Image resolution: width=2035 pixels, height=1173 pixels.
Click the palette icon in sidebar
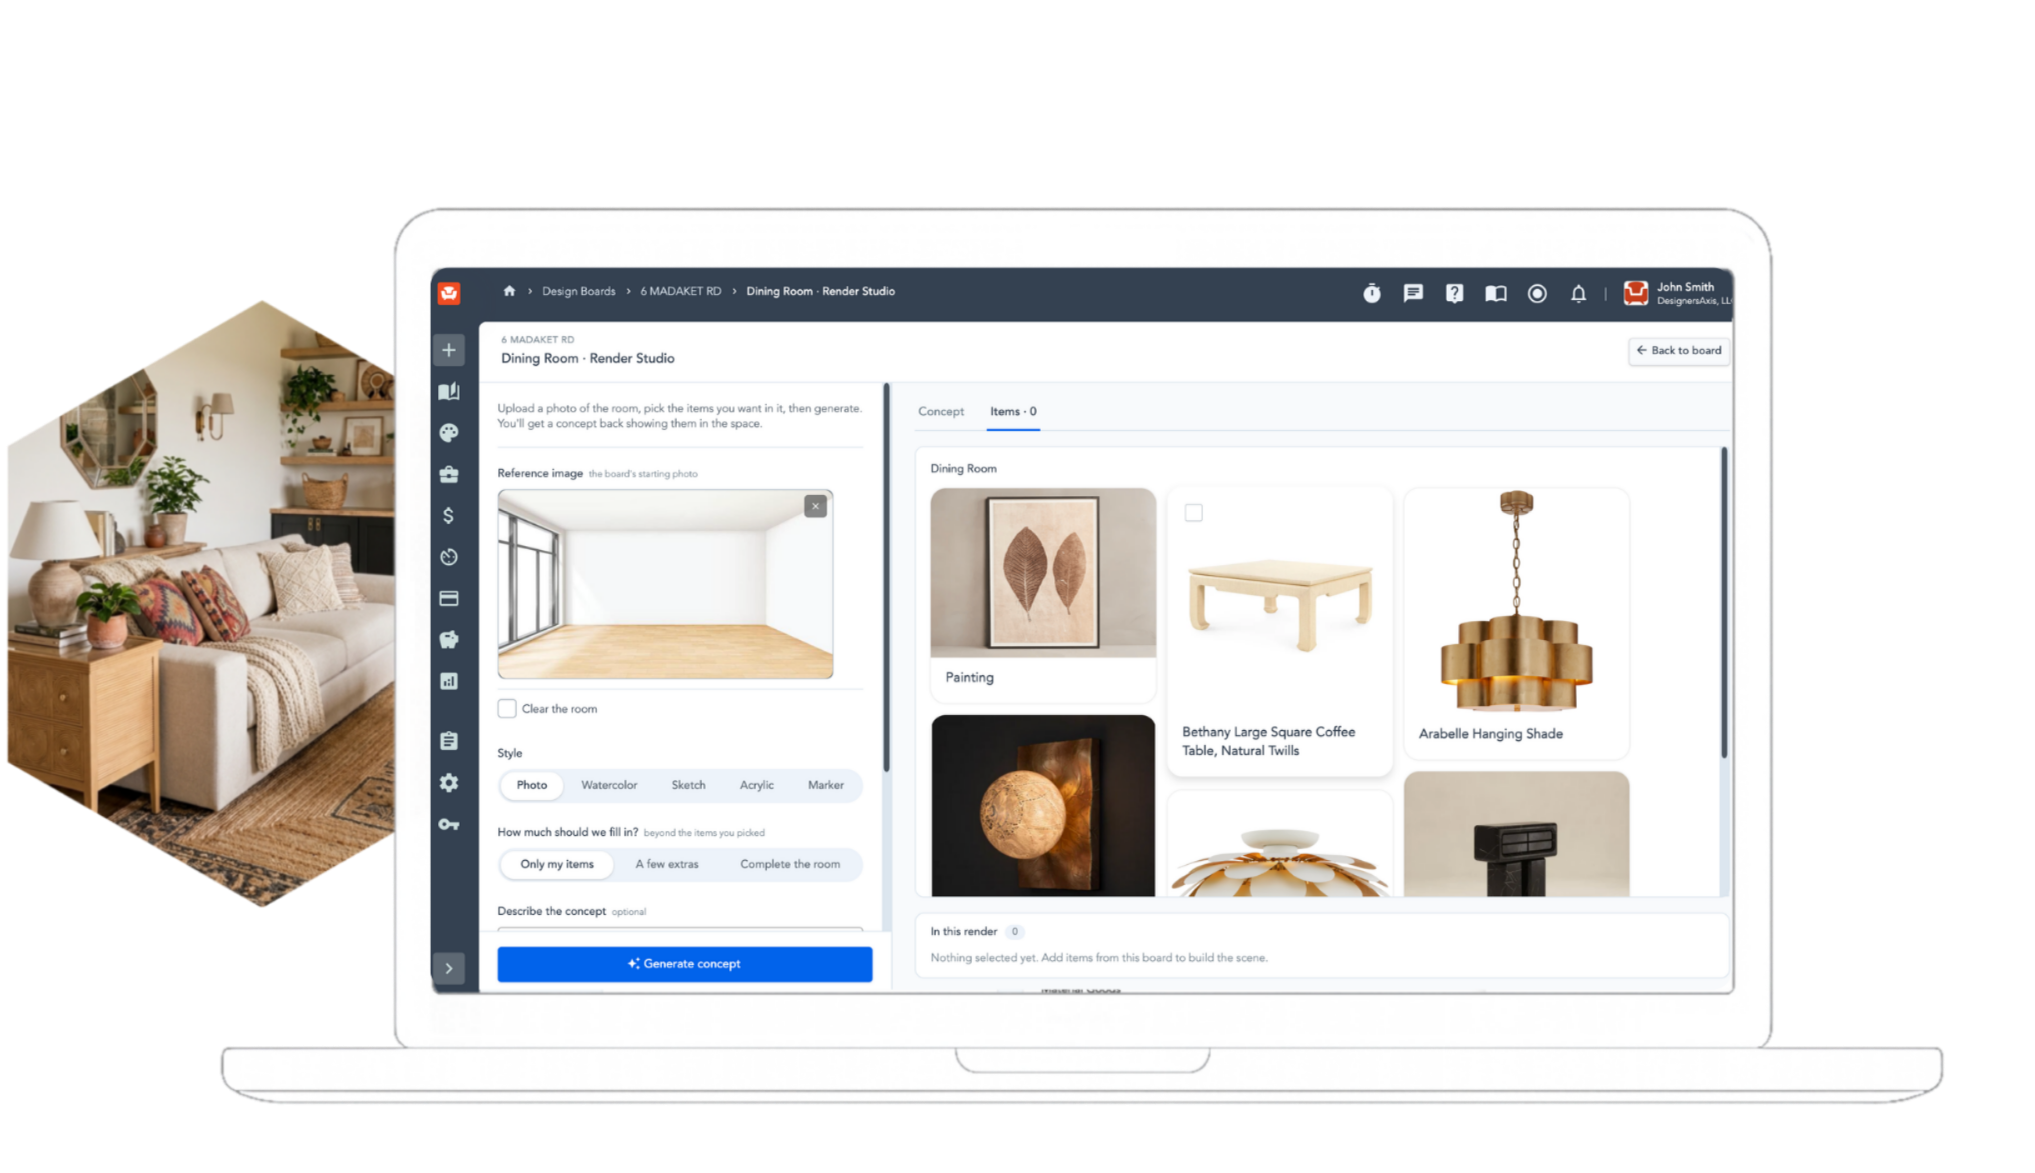[449, 433]
